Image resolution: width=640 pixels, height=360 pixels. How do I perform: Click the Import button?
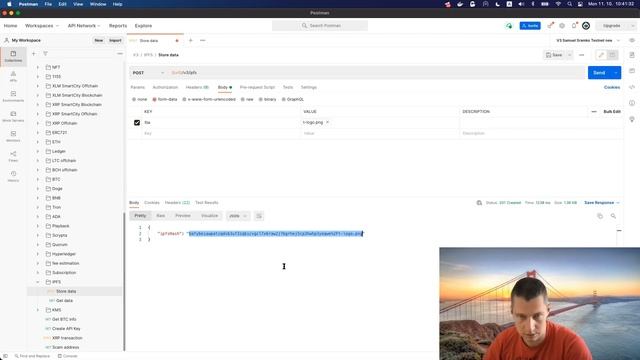tap(115, 40)
